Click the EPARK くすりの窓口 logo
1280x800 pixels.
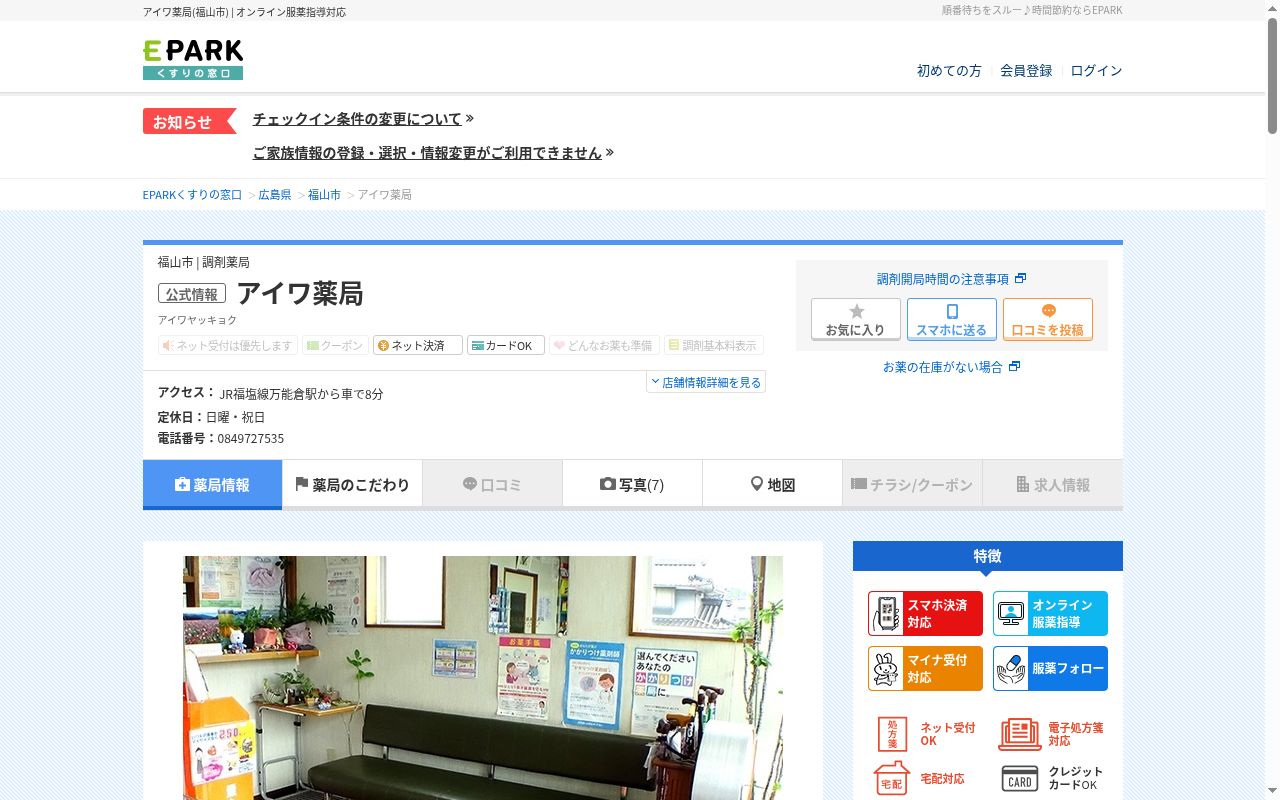[193, 60]
